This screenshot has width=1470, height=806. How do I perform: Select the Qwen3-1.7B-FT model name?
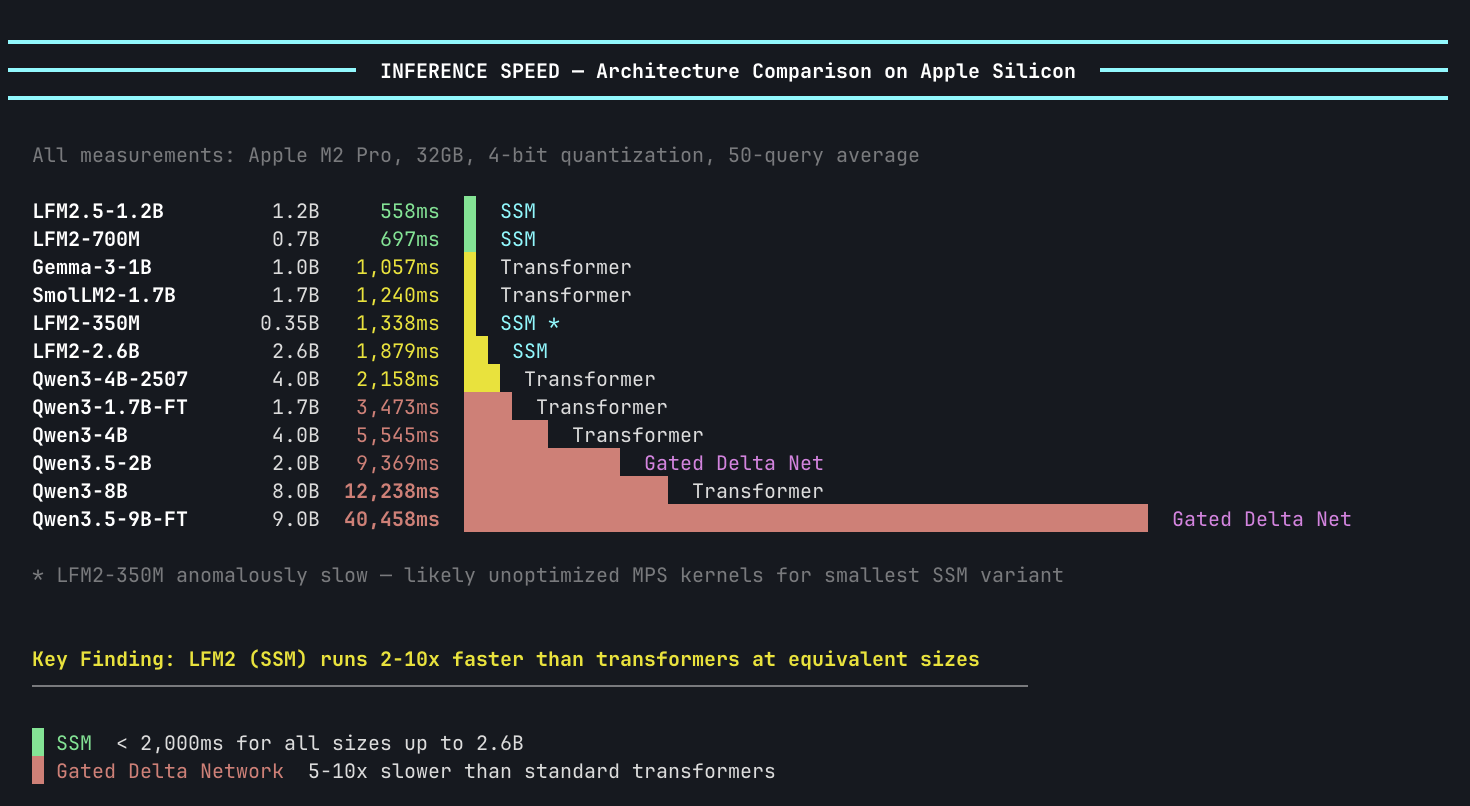[110, 407]
